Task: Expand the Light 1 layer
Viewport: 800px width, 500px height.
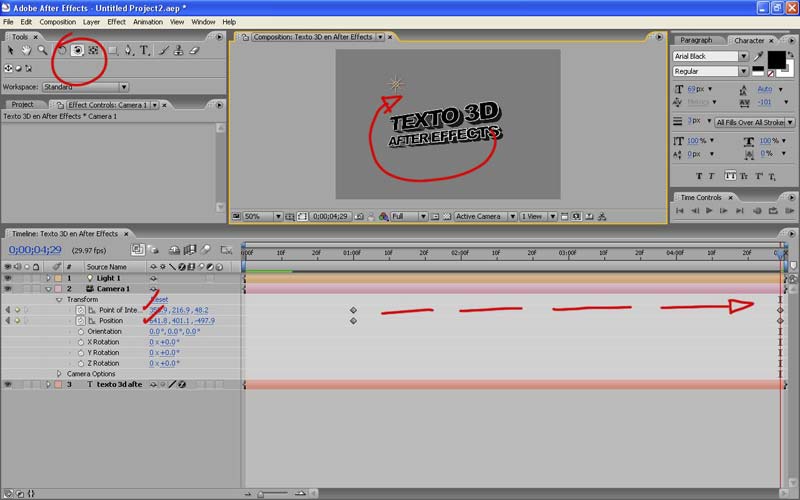Action: [x=48, y=278]
